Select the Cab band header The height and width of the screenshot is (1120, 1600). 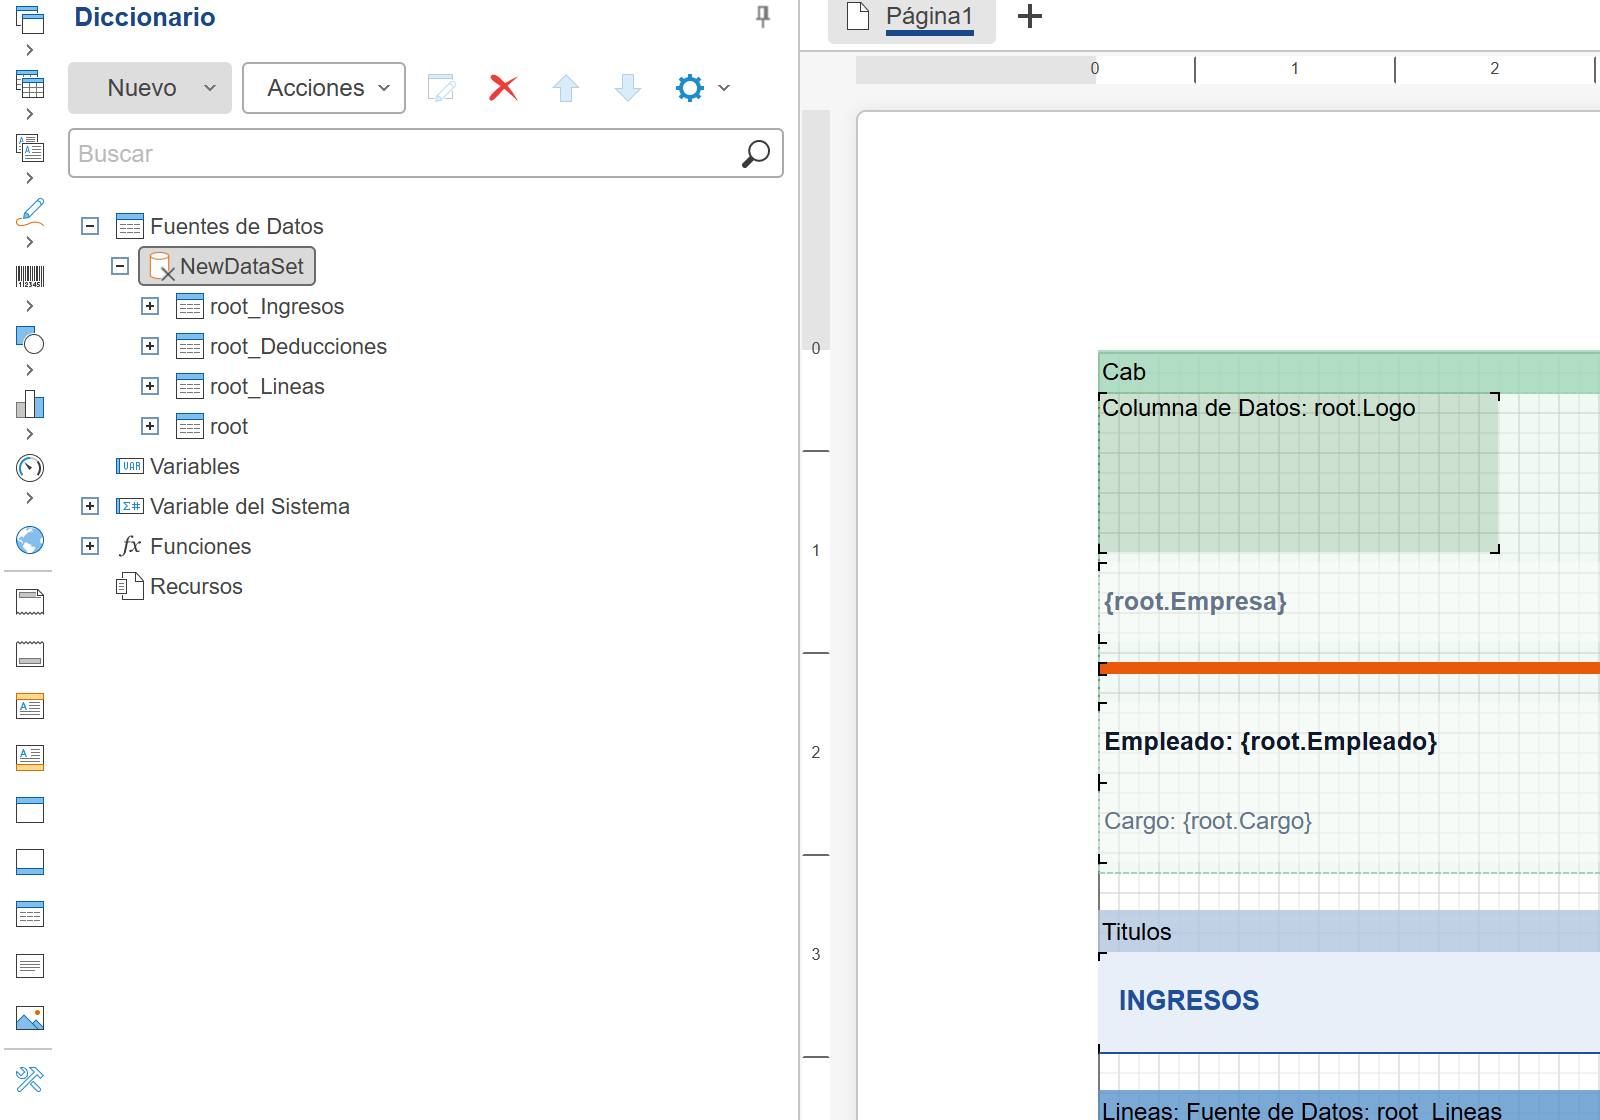pyautogui.click(x=1349, y=372)
